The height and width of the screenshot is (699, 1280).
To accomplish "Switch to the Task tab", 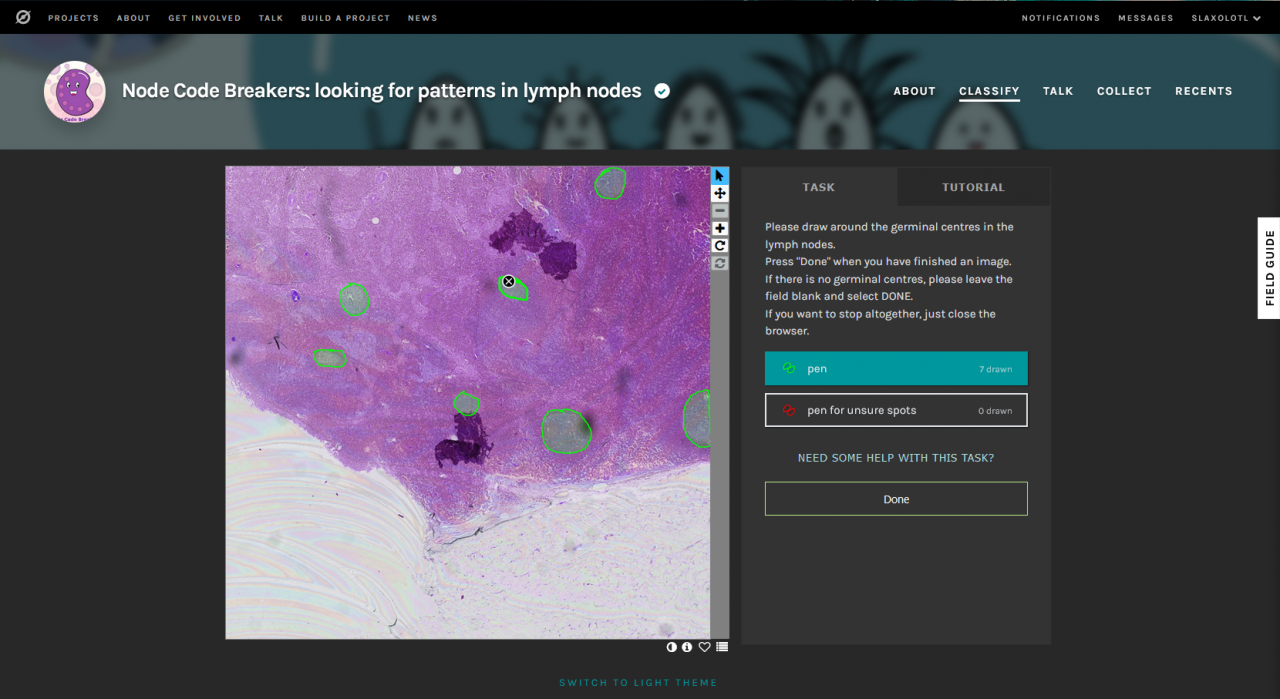I will point(819,187).
